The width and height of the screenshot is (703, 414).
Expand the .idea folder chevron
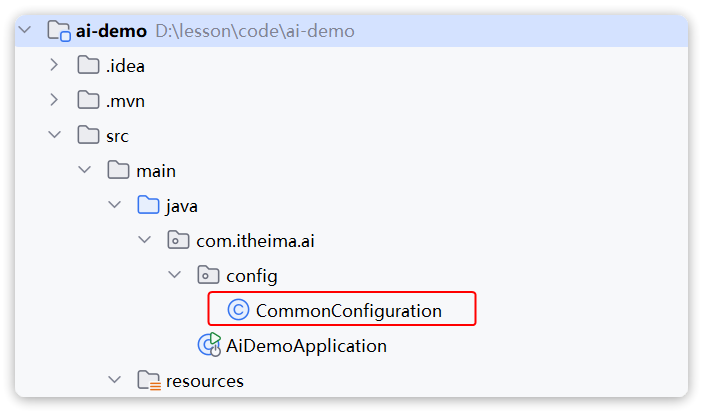(54, 65)
